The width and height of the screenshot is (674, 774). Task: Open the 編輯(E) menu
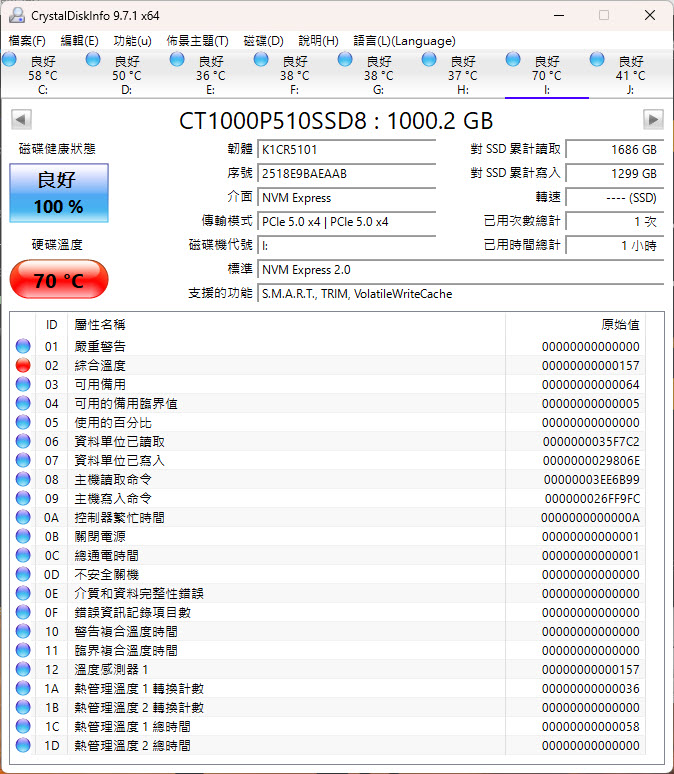(79, 41)
